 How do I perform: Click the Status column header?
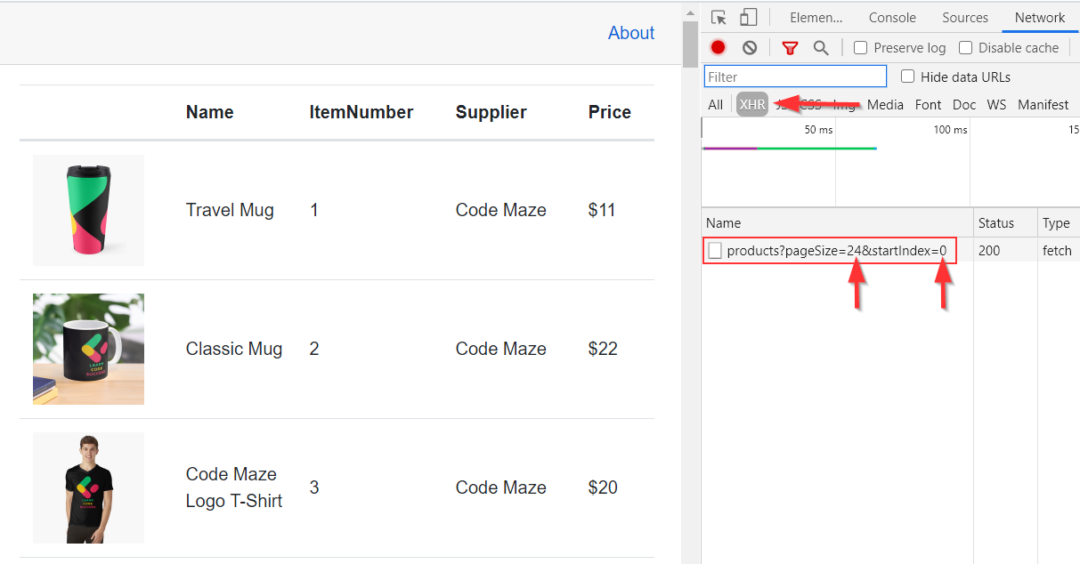(996, 223)
